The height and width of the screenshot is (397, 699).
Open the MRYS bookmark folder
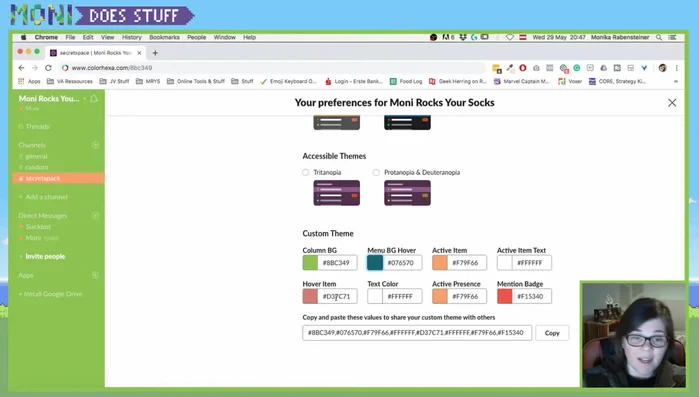(148, 81)
